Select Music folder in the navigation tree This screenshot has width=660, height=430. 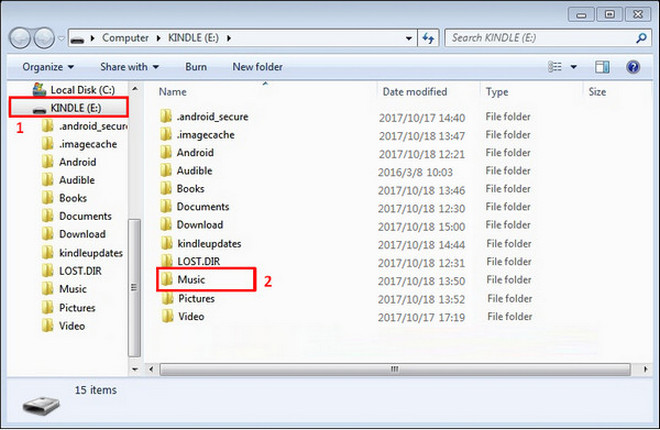64,289
